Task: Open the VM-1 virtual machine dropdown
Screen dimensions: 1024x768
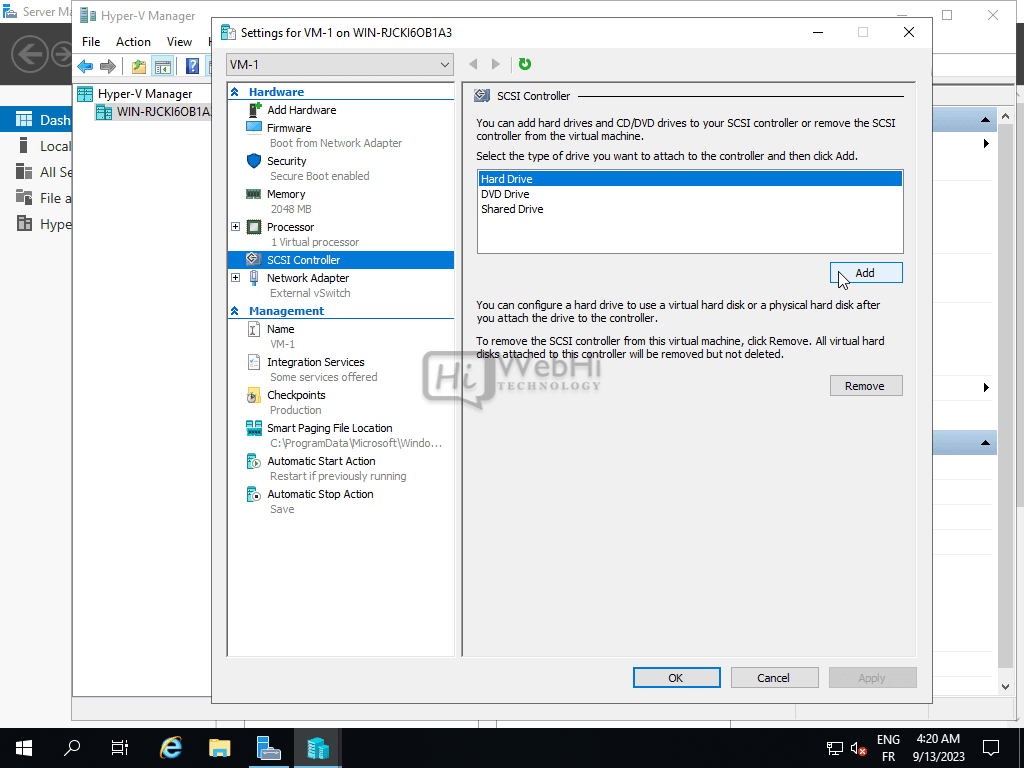Action: coord(340,65)
